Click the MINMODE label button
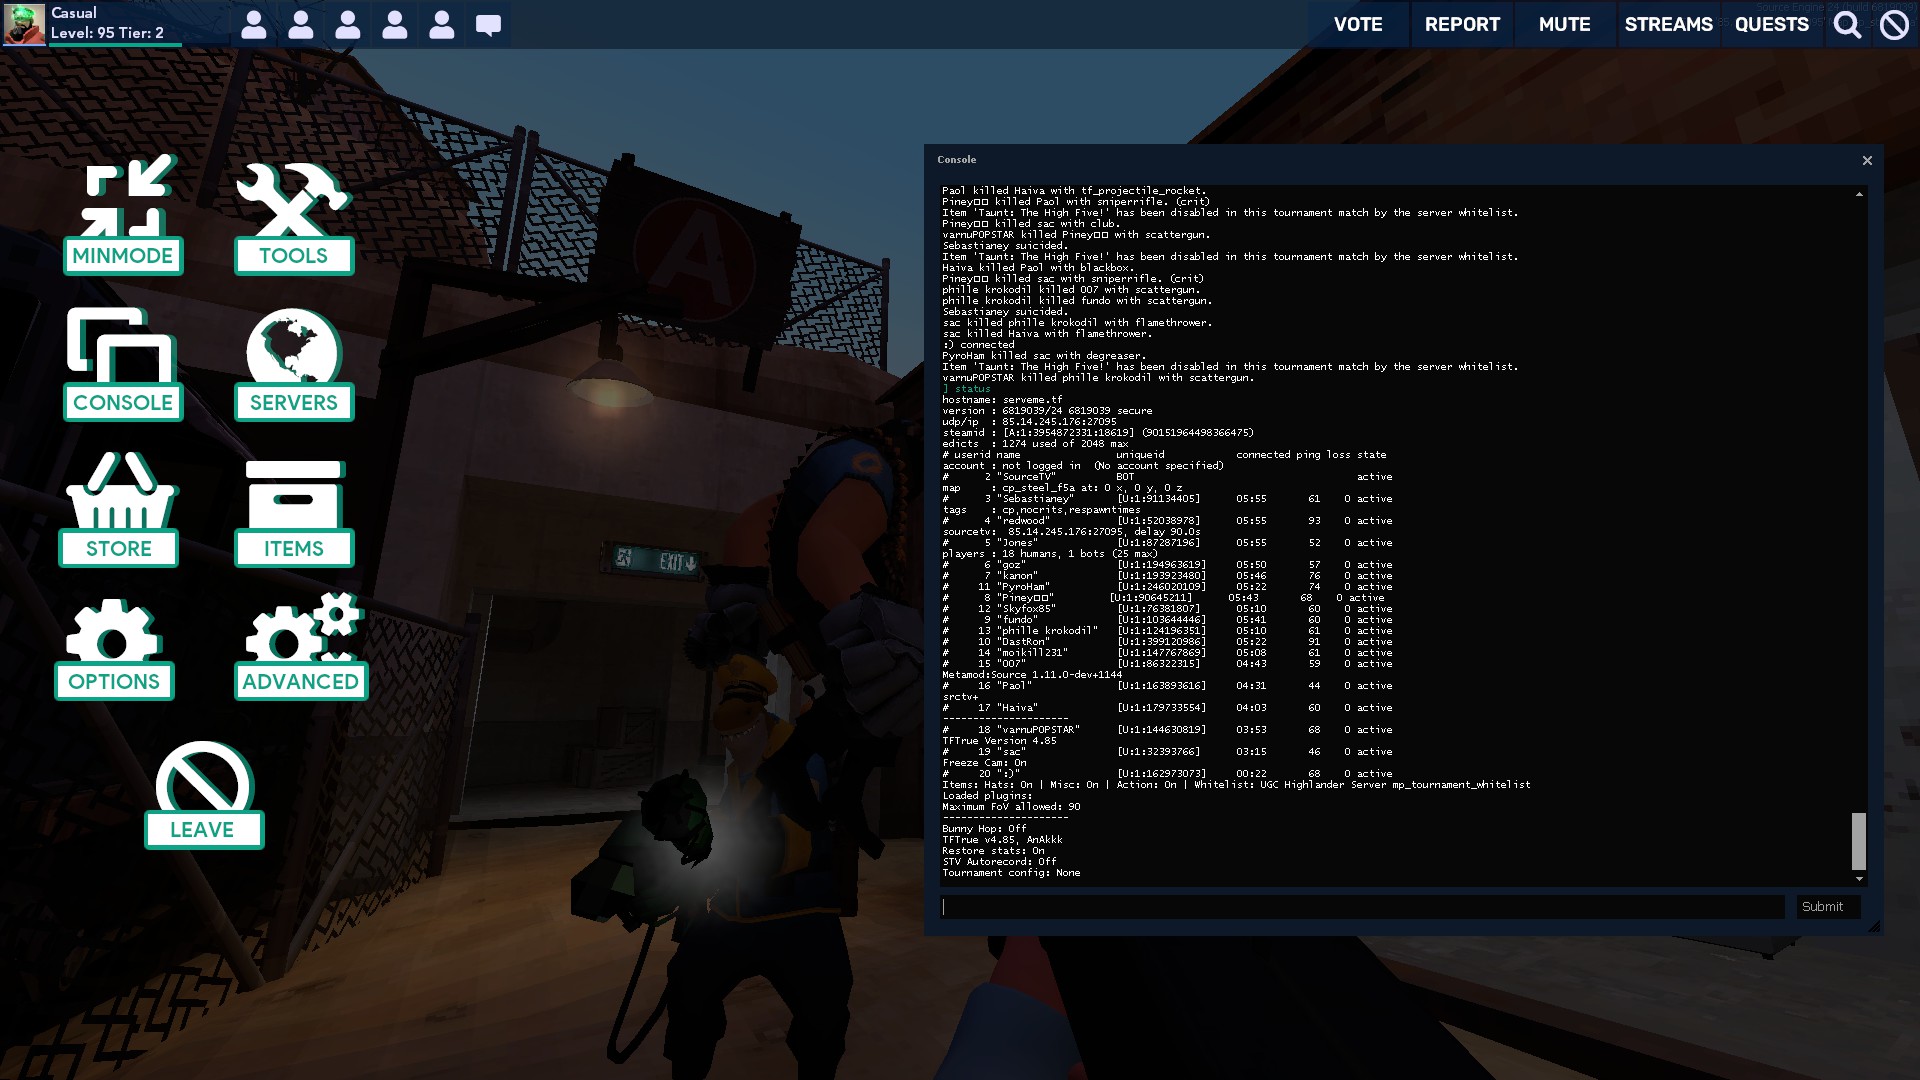This screenshot has height=1080, width=1920. [x=123, y=256]
